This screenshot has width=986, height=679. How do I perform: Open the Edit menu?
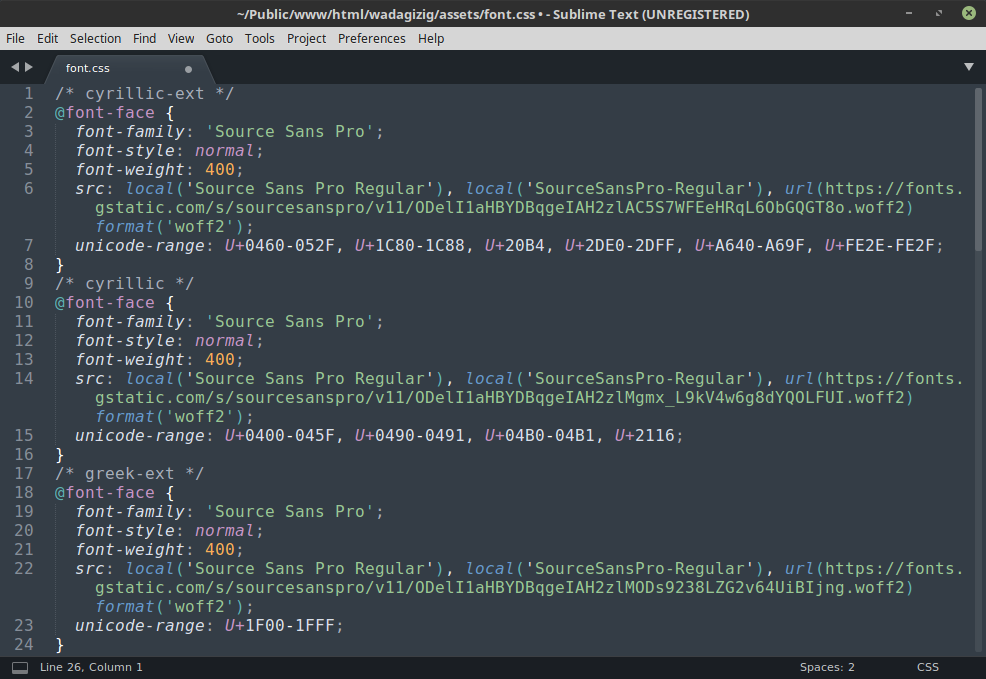47,38
